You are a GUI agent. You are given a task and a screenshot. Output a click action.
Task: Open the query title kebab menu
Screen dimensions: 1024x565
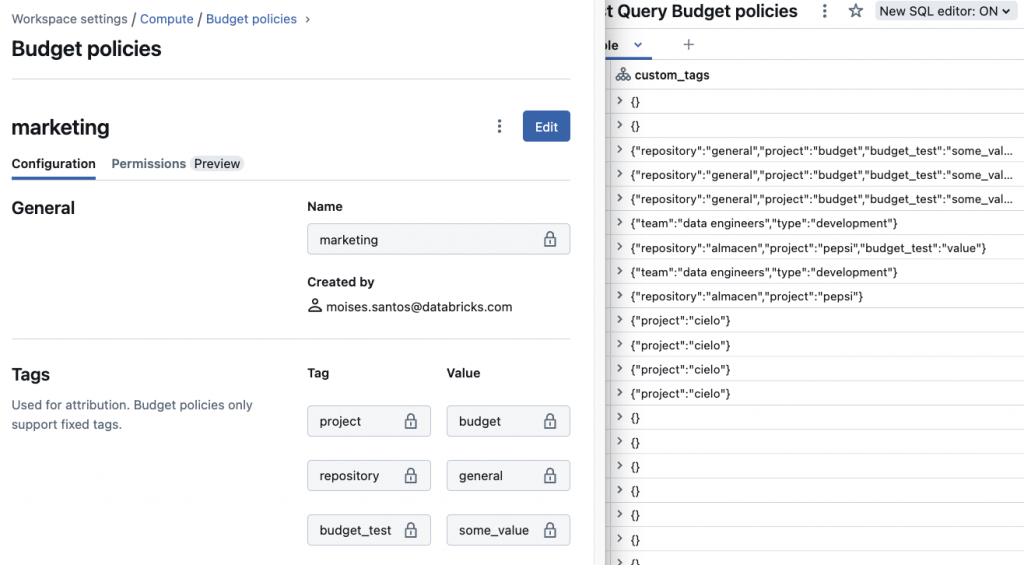coord(824,11)
